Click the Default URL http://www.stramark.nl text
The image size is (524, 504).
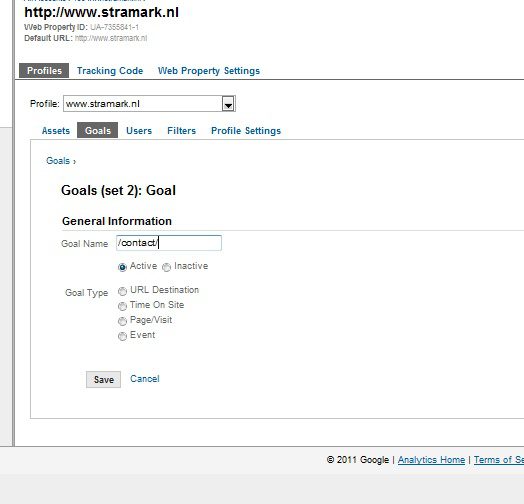tap(111, 38)
